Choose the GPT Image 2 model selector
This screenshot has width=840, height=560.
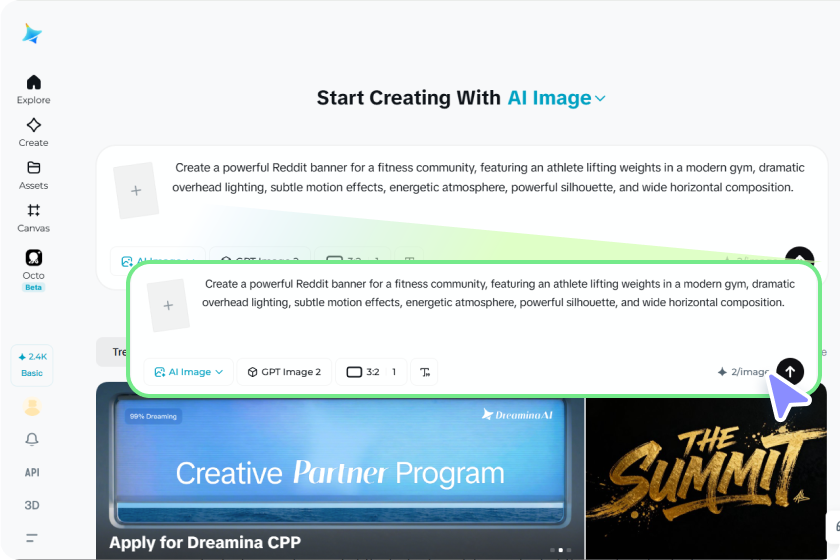(284, 372)
